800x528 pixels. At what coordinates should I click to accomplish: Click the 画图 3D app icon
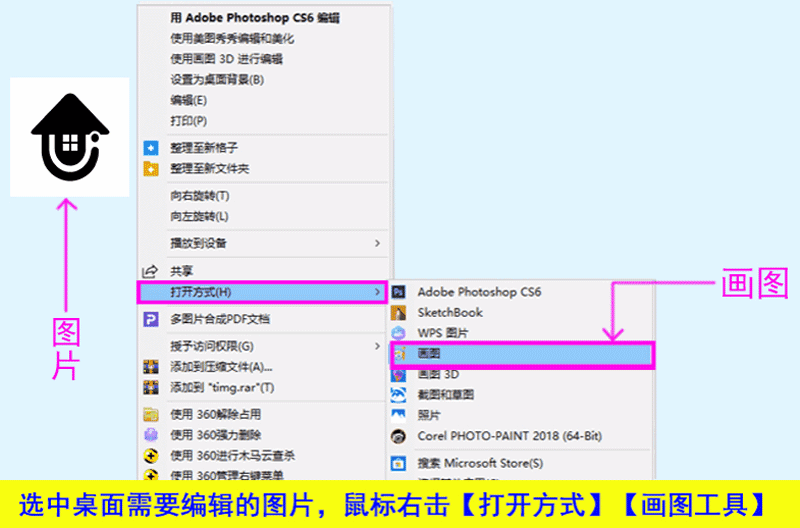[x=398, y=374]
